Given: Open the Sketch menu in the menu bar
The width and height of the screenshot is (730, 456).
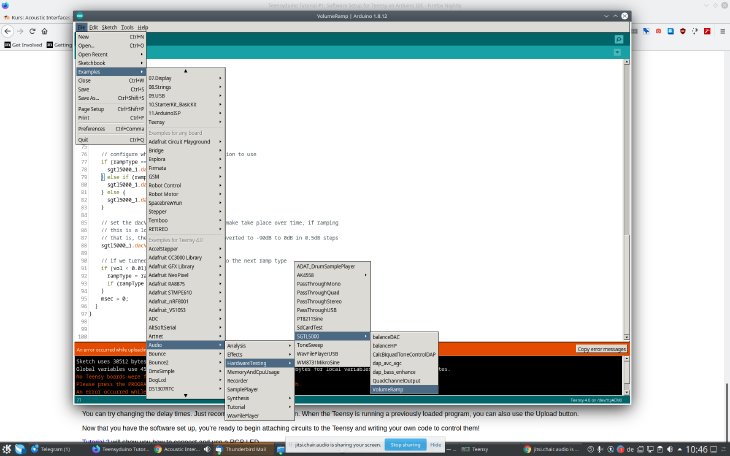Looking at the screenshot, I should click(x=110, y=26).
